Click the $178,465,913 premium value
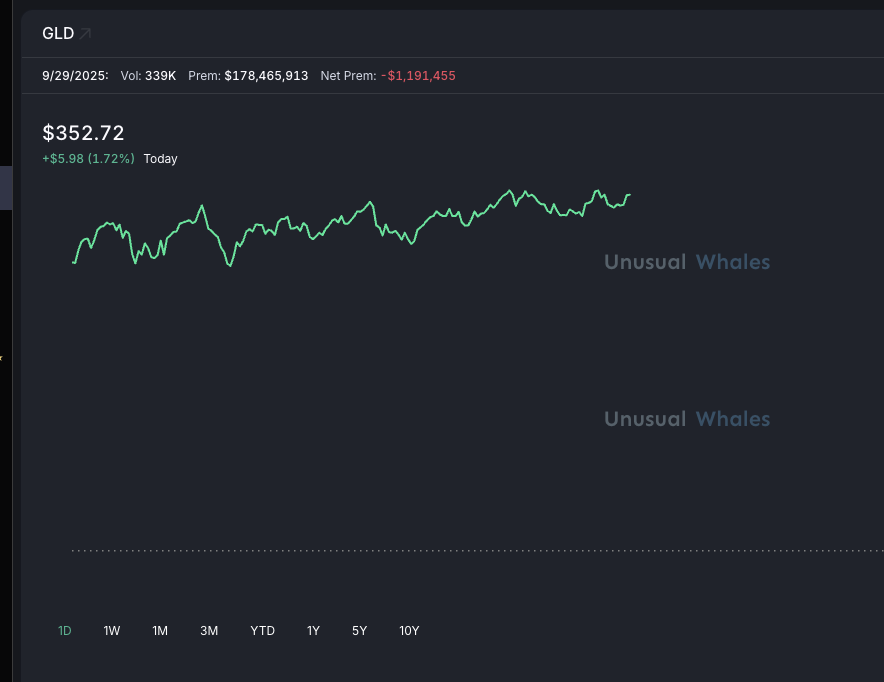Image resolution: width=884 pixels, height=682 pixels. pyautogui.click(x=266, y=76)
